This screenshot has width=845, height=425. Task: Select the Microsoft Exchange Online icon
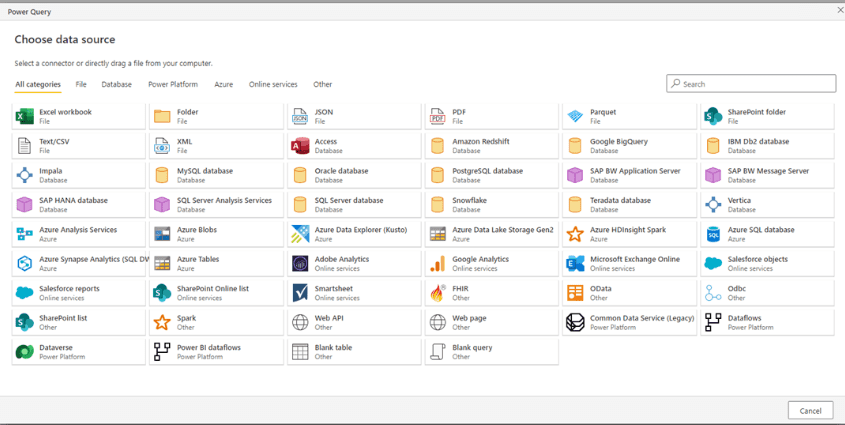[x=576, y=263]
